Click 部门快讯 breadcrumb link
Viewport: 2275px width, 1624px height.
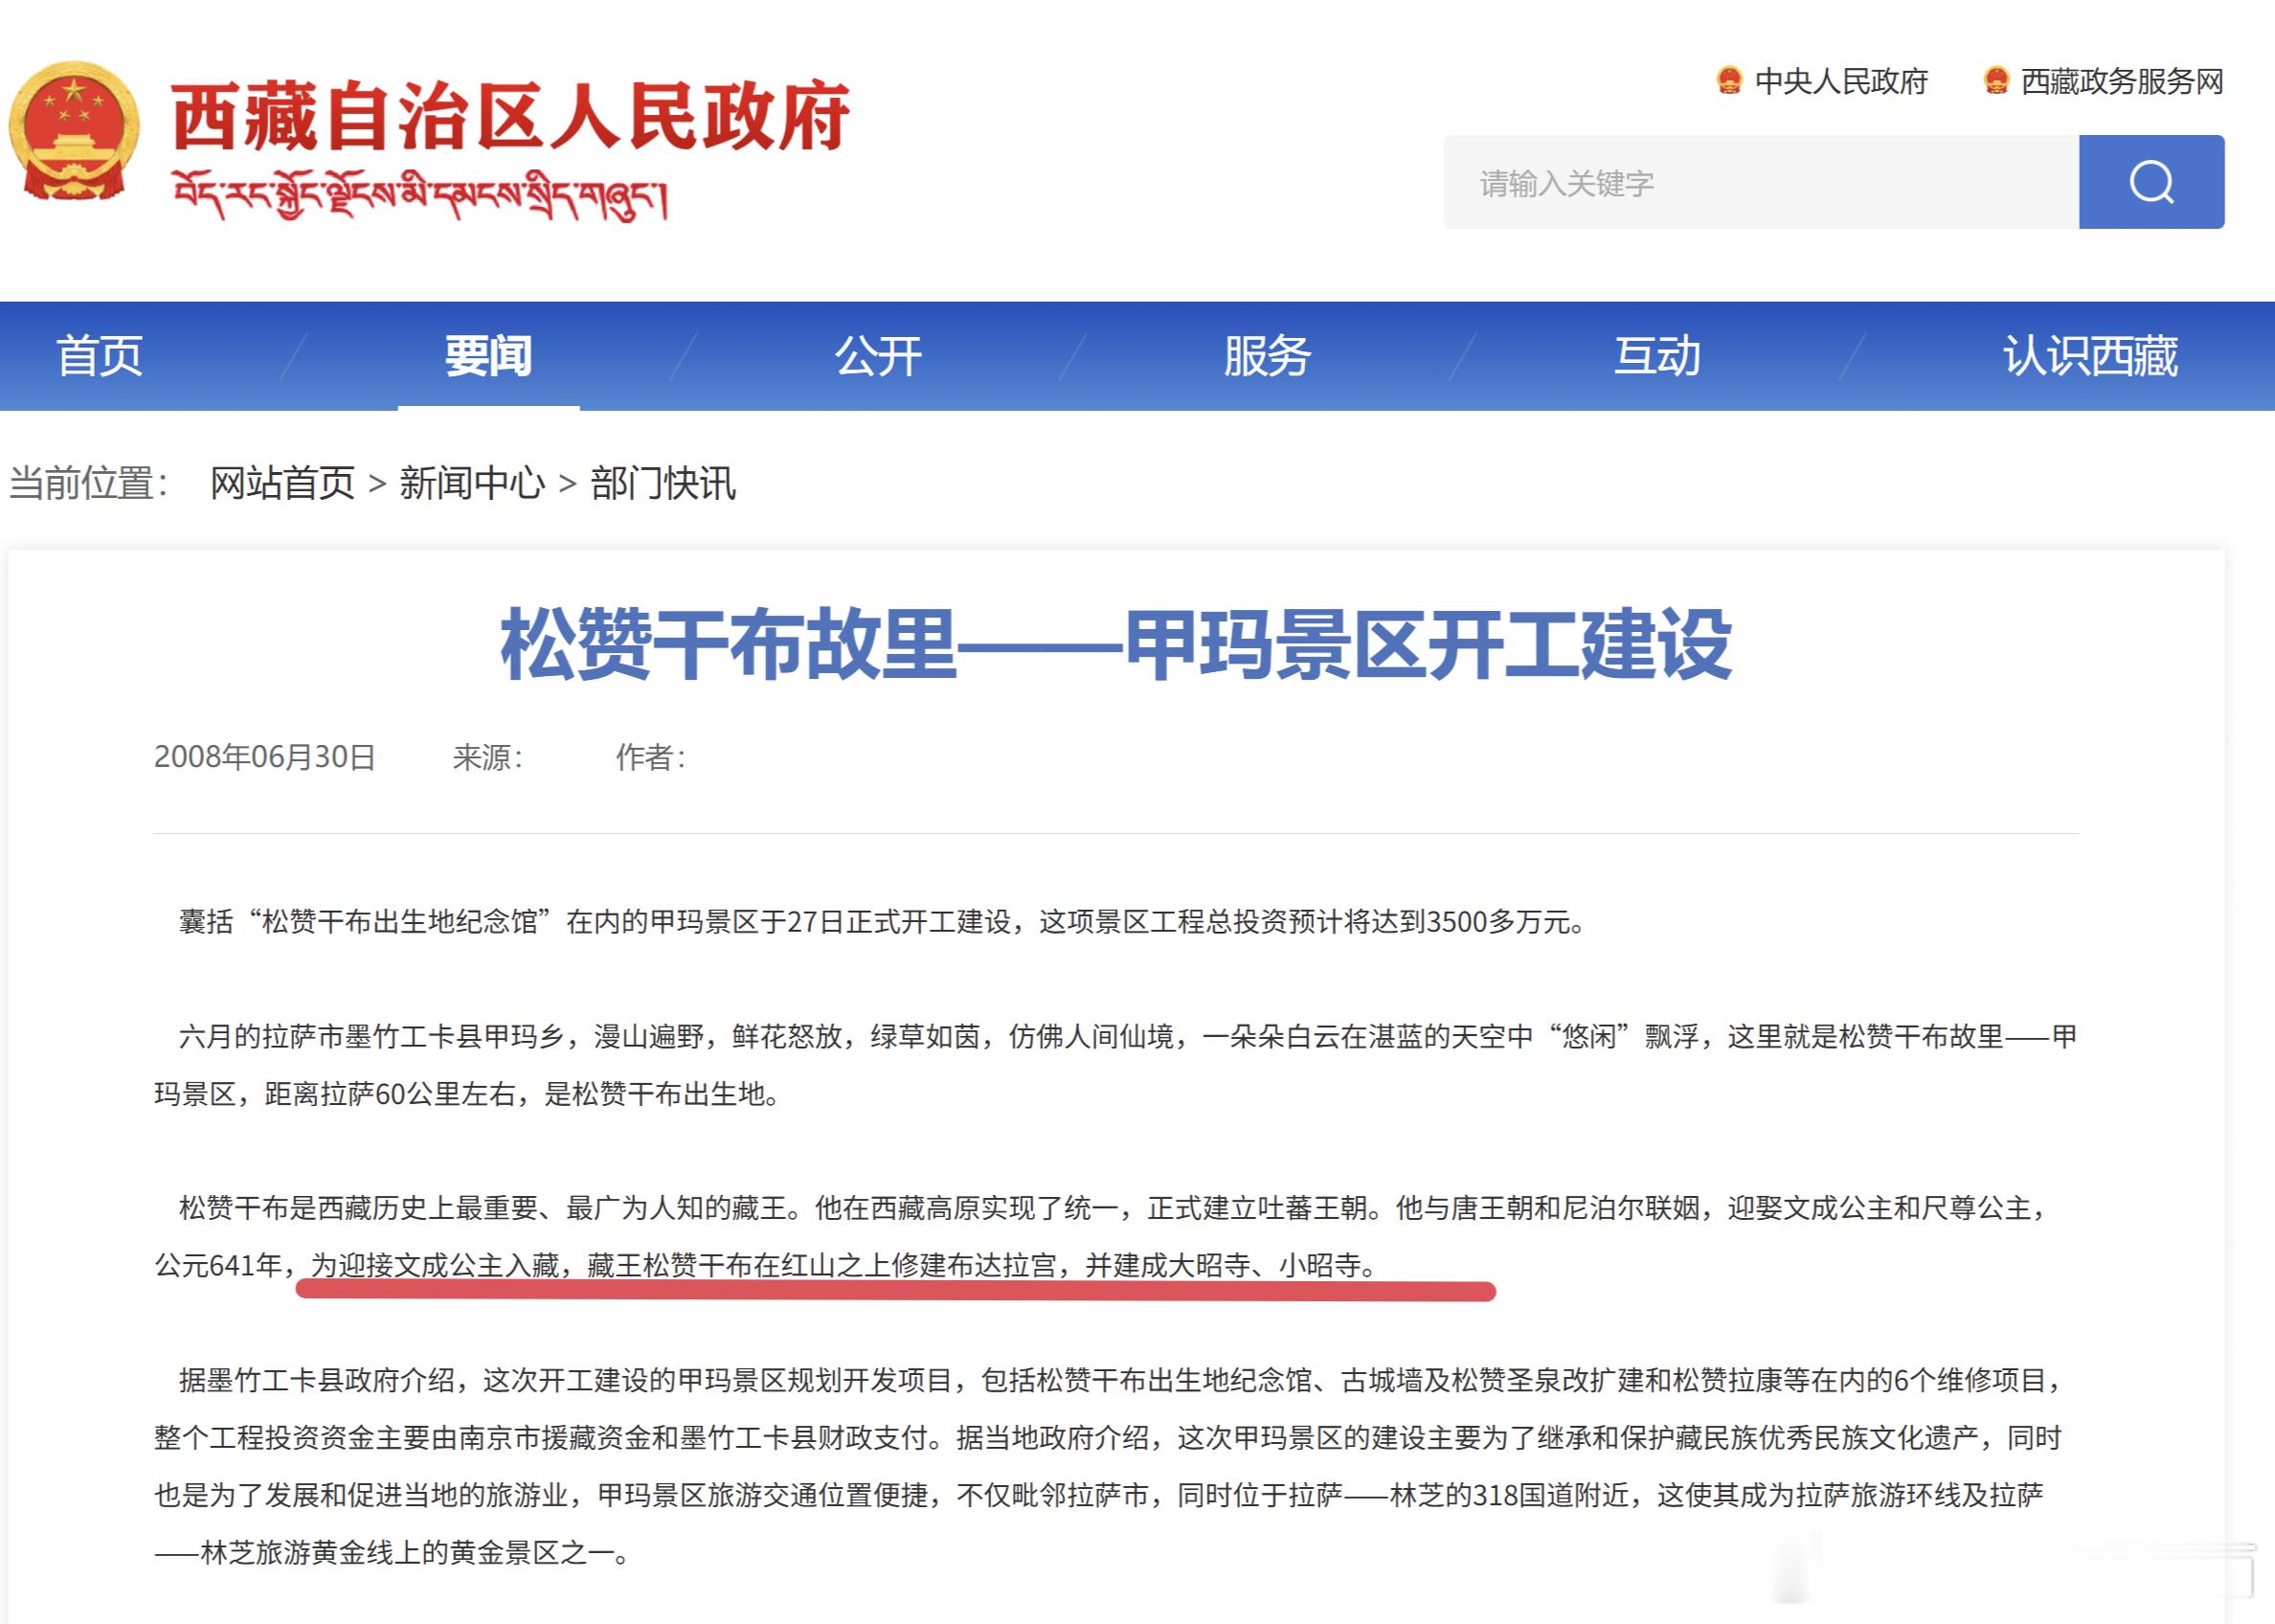[x=662, y=483]
